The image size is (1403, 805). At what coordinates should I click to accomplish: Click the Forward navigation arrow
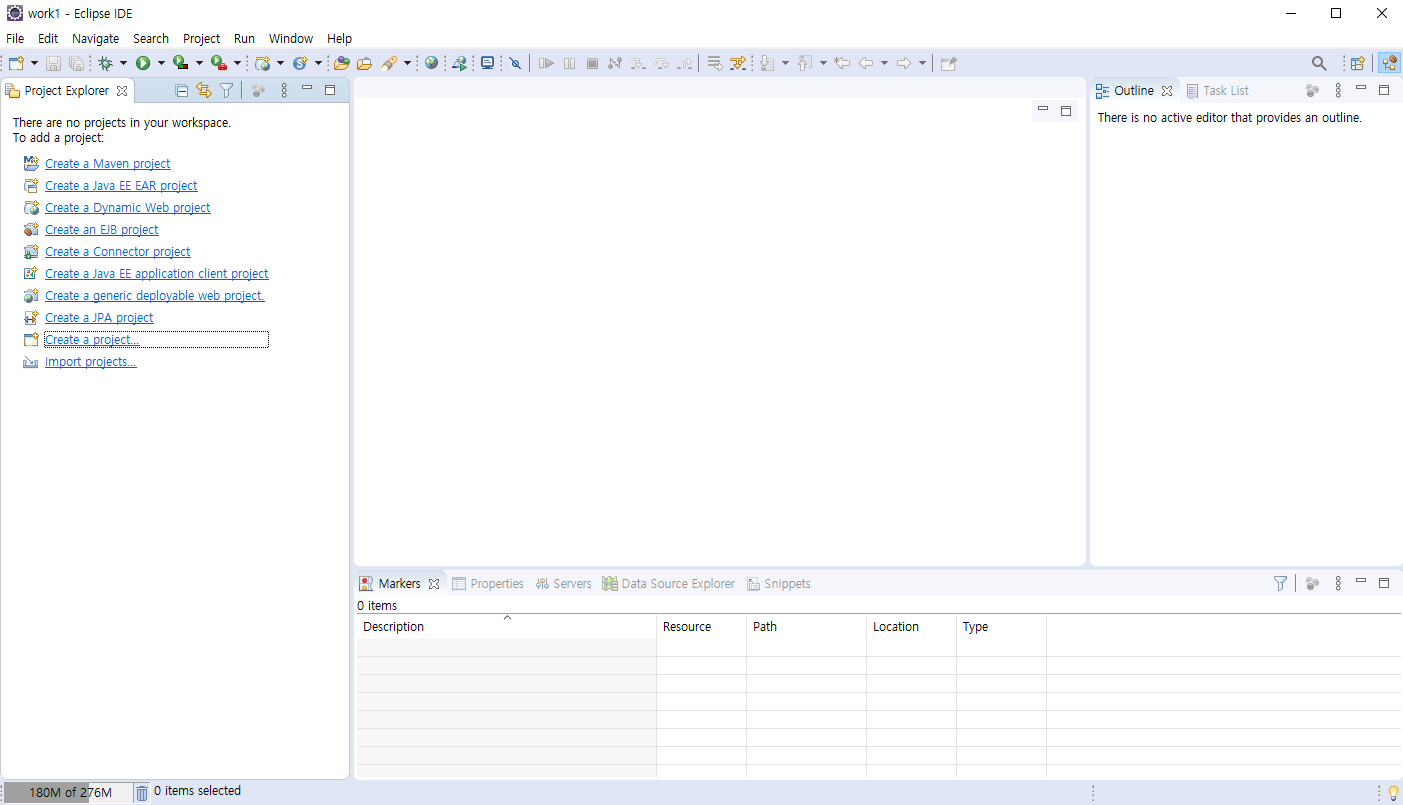click(904, 63)
